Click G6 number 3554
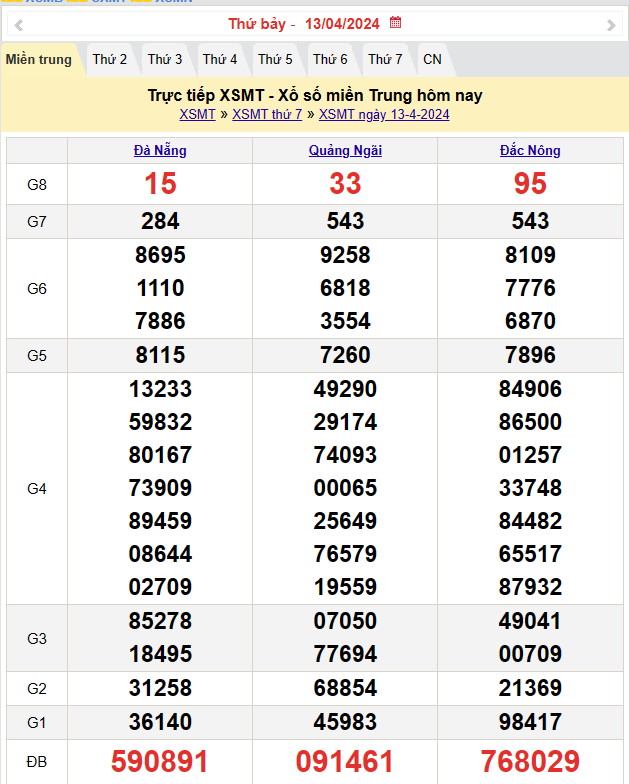This screenshot has height=784, width=629. (345, 321)
